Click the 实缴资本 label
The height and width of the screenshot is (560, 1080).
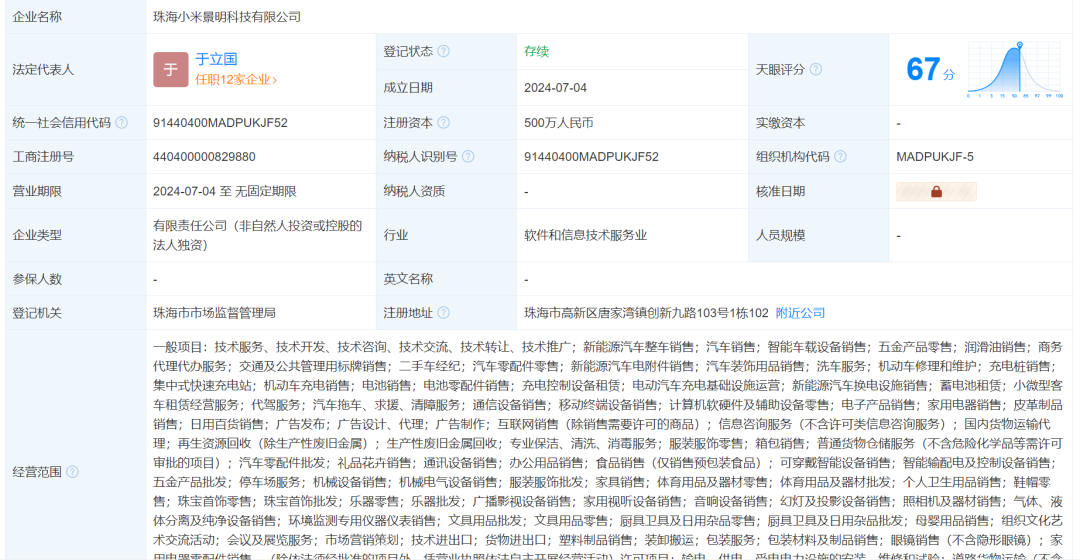(x=780, y=123)
